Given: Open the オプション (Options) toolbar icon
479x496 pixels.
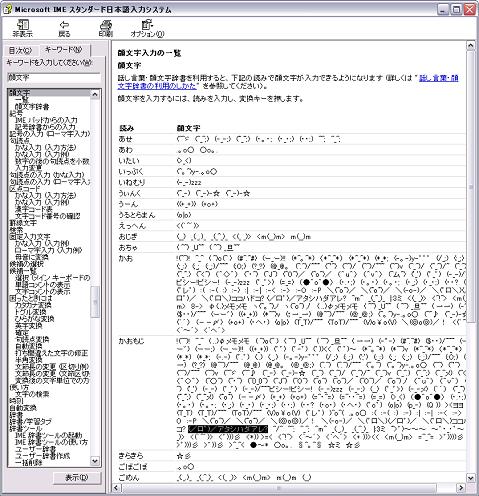Looking at the screenshot, I should coord(147,28).
